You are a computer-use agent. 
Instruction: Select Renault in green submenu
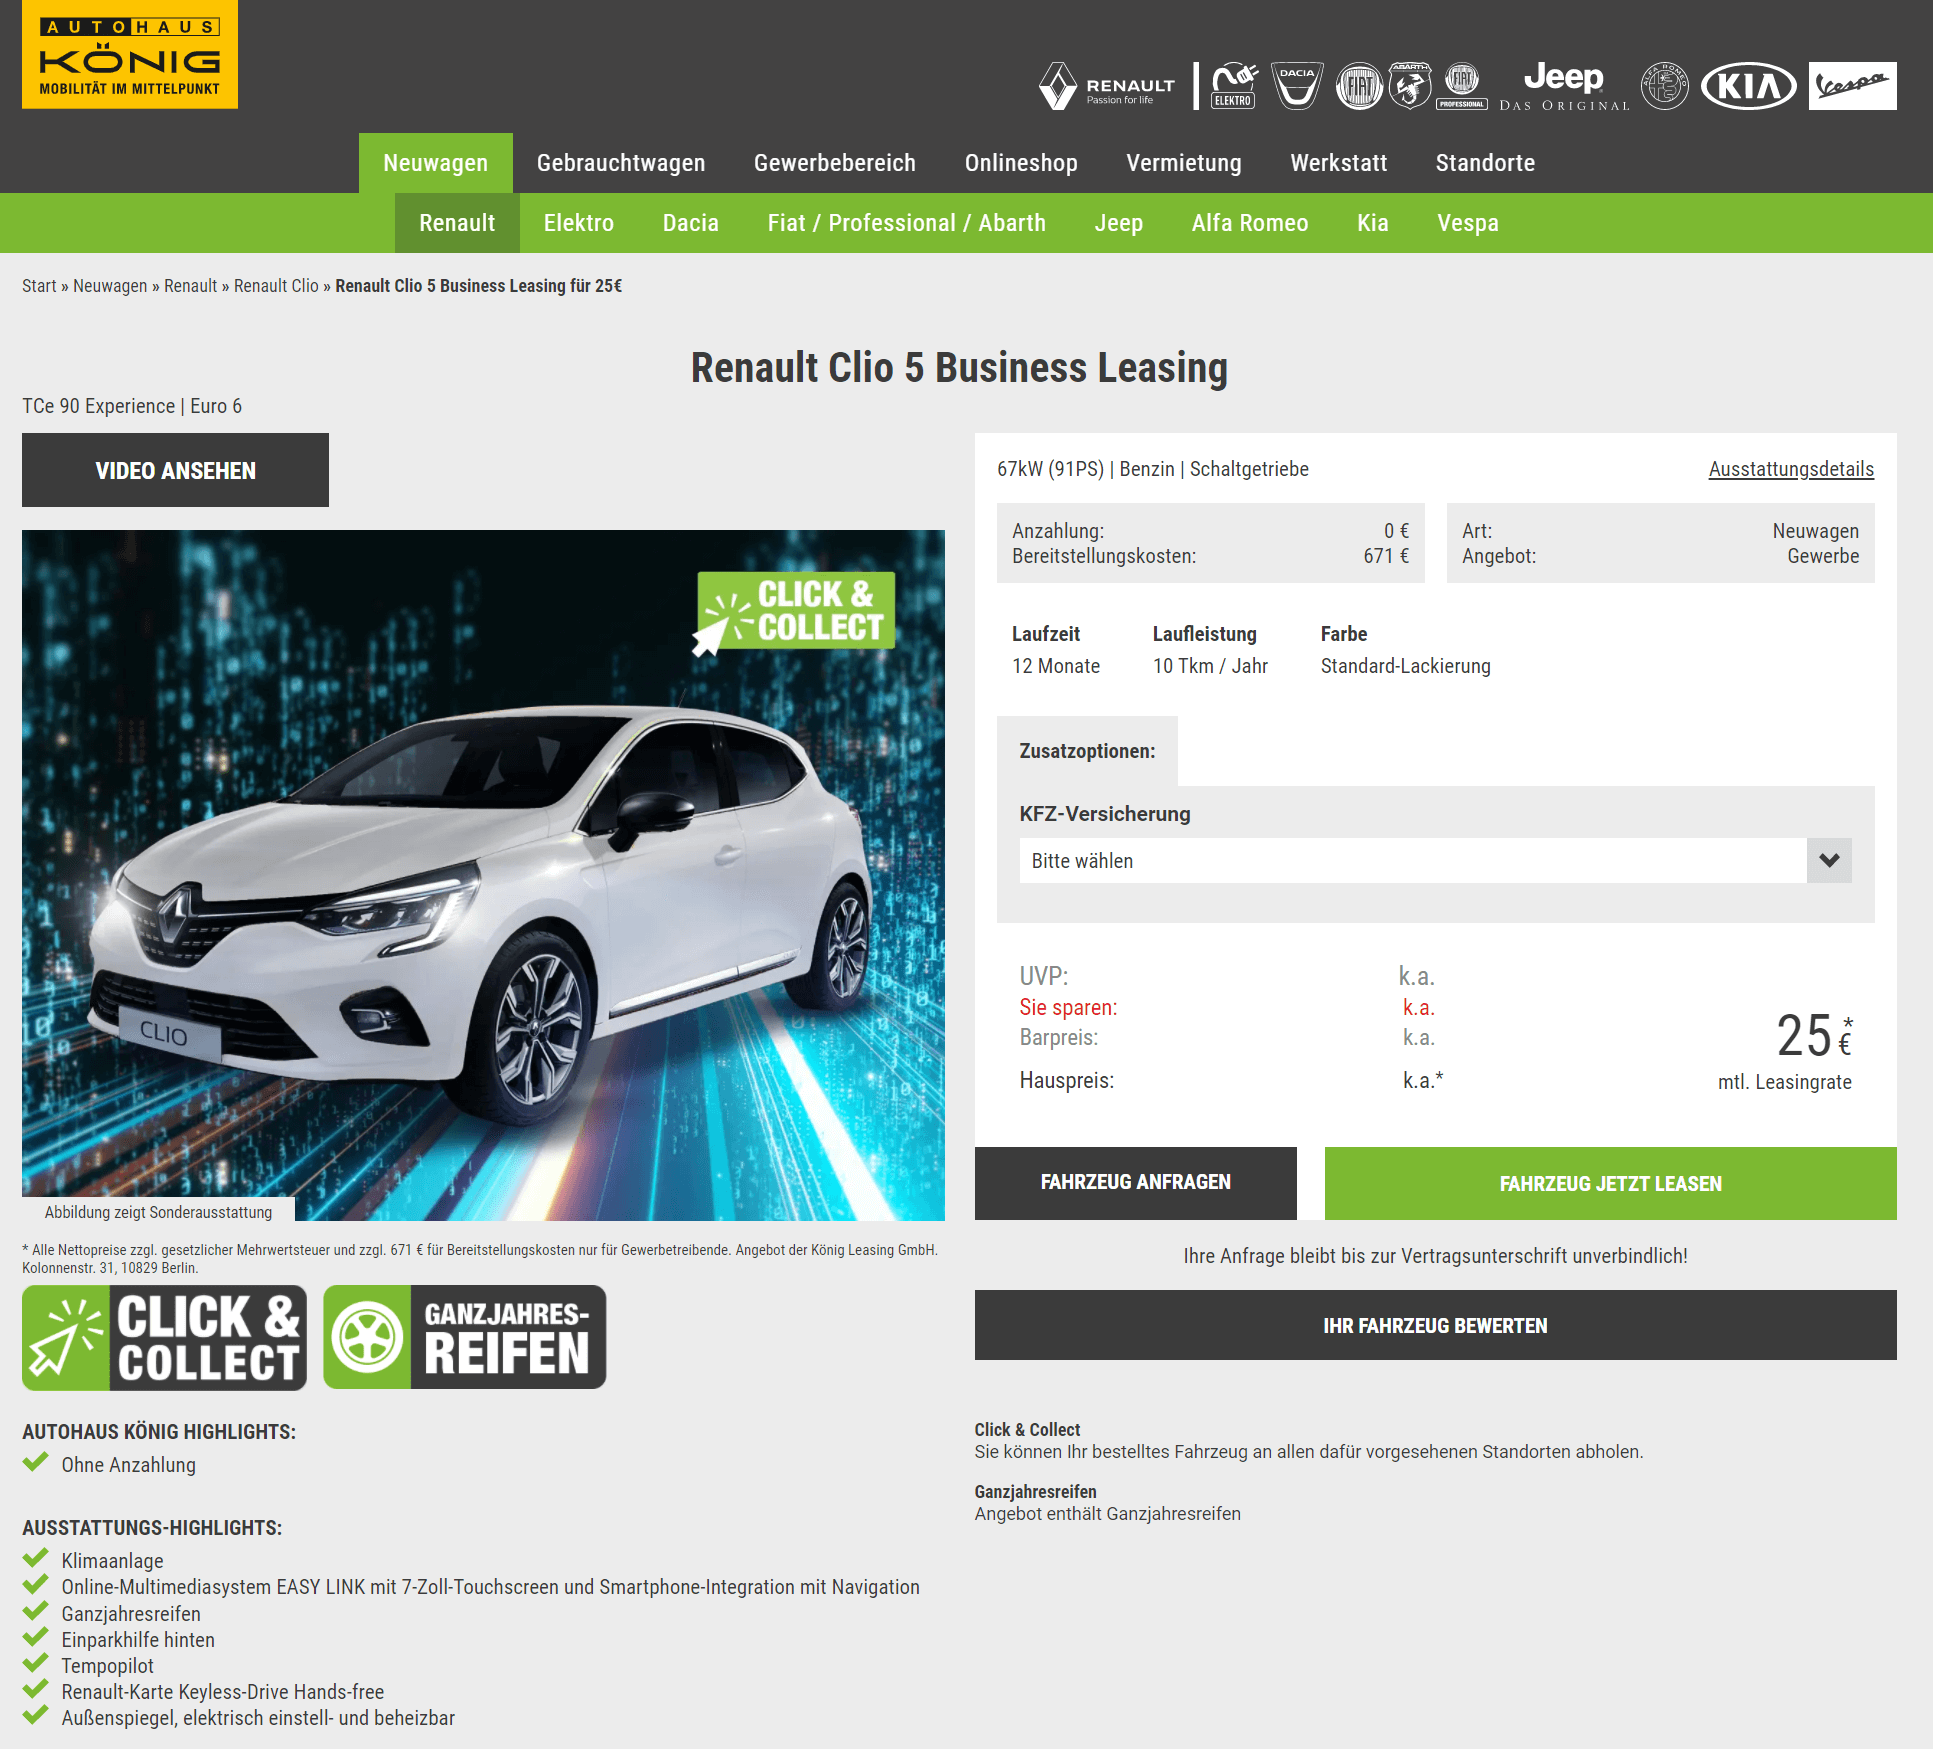457,223
